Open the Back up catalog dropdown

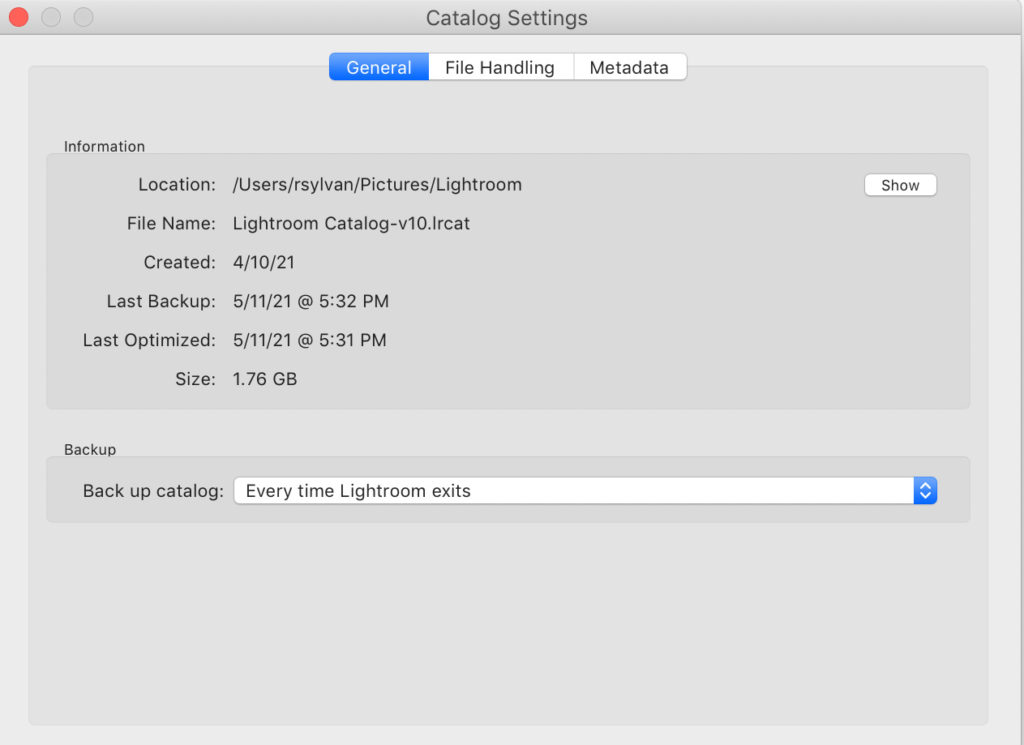(574, 491)
